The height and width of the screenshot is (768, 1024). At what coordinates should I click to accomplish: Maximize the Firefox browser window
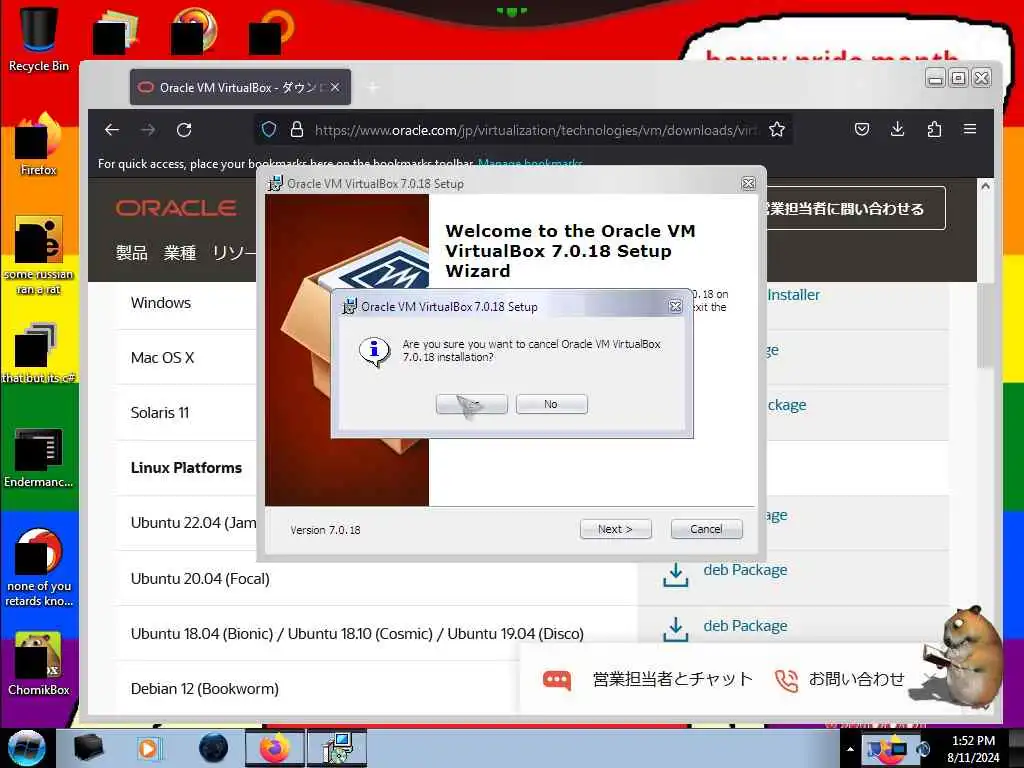(958, 78)
